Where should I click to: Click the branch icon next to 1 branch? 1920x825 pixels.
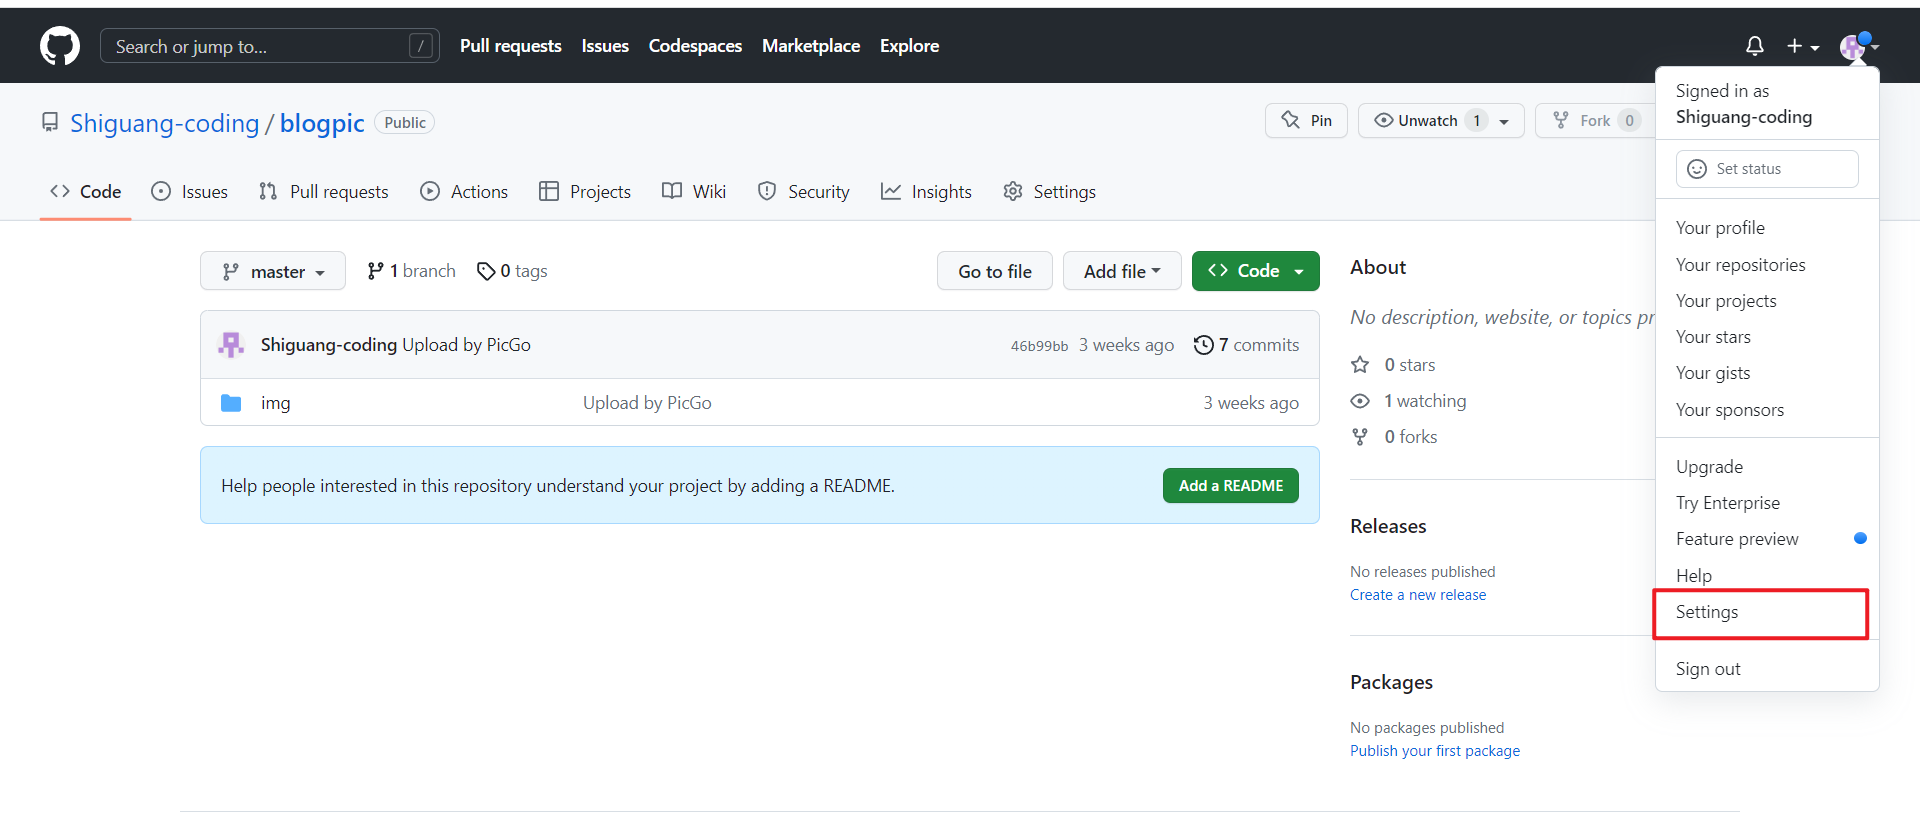click(375, 271)
